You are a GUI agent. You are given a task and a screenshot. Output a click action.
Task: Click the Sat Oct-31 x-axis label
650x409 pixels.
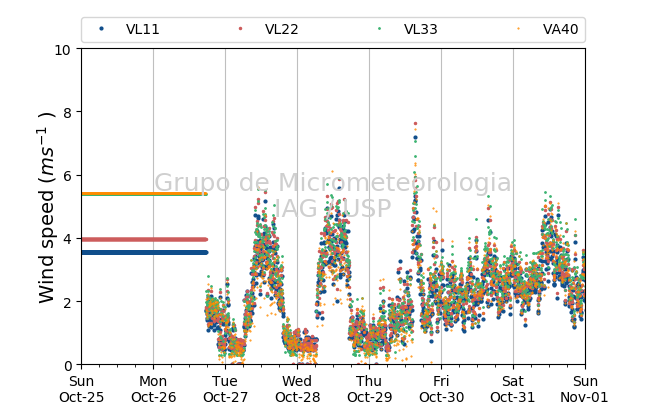point(513,389)
